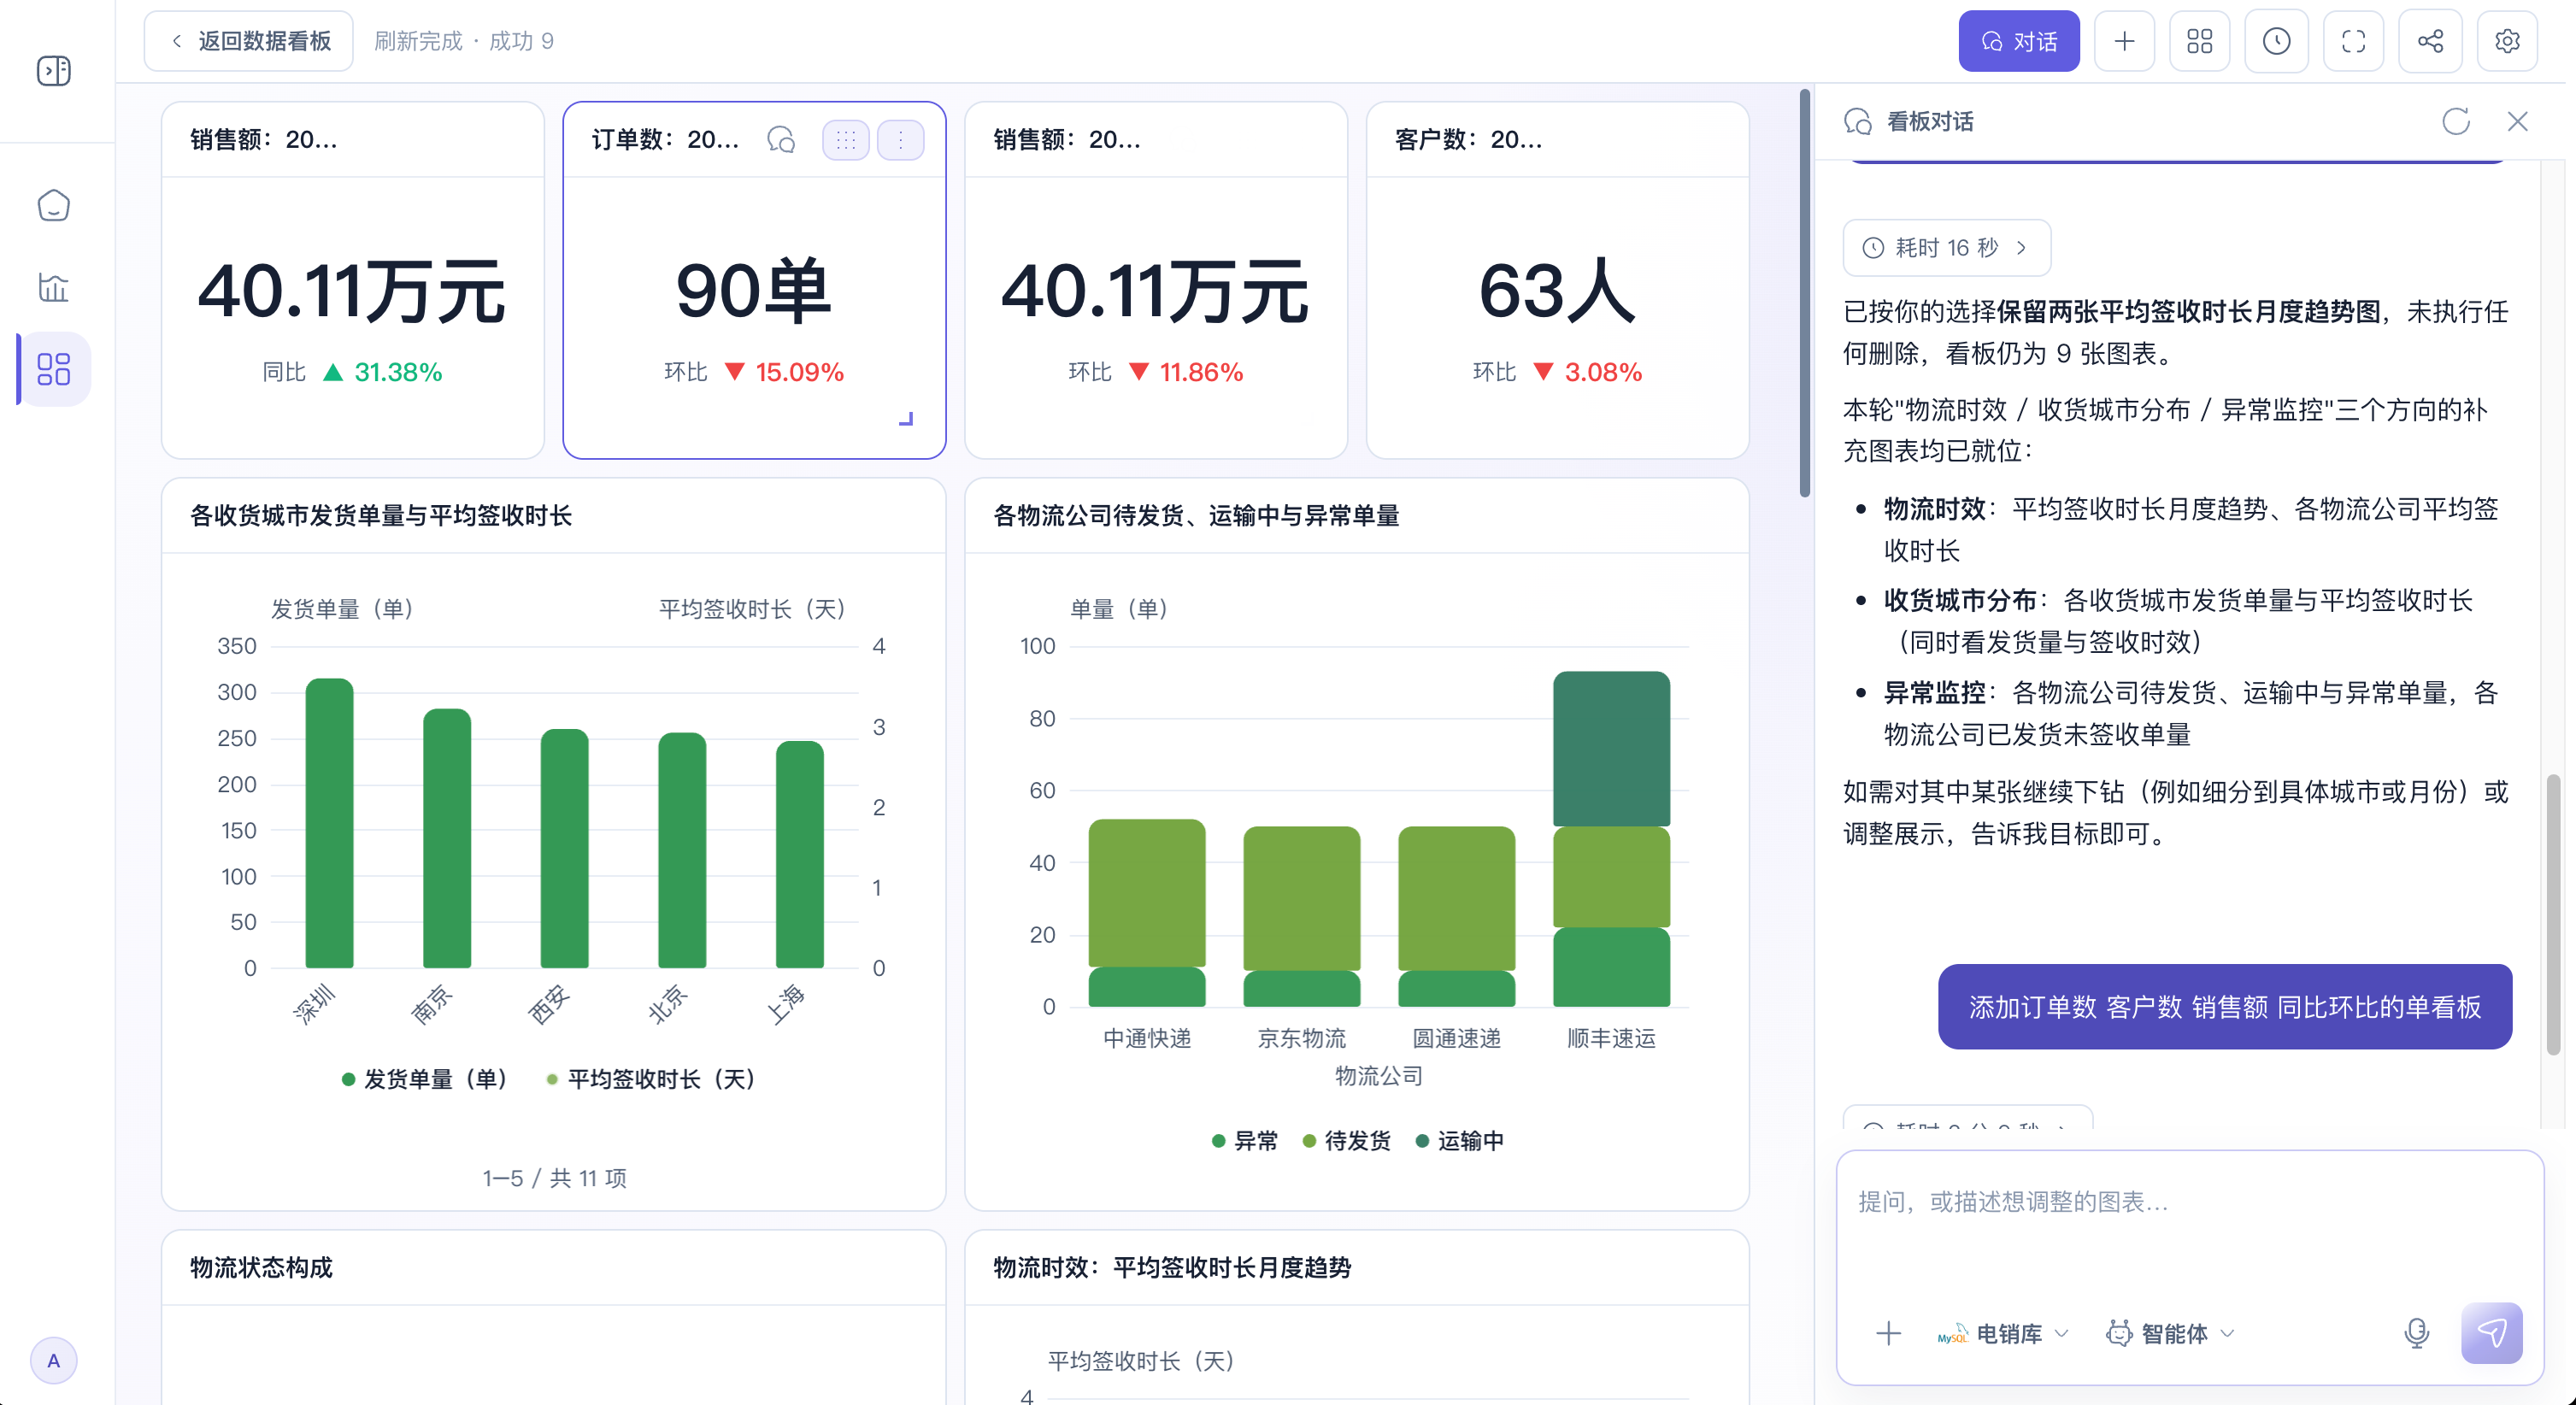Click the 深圳 bar in city chart
The height and width of the screenshot is (1405, 2576).
tap(329, 823)
